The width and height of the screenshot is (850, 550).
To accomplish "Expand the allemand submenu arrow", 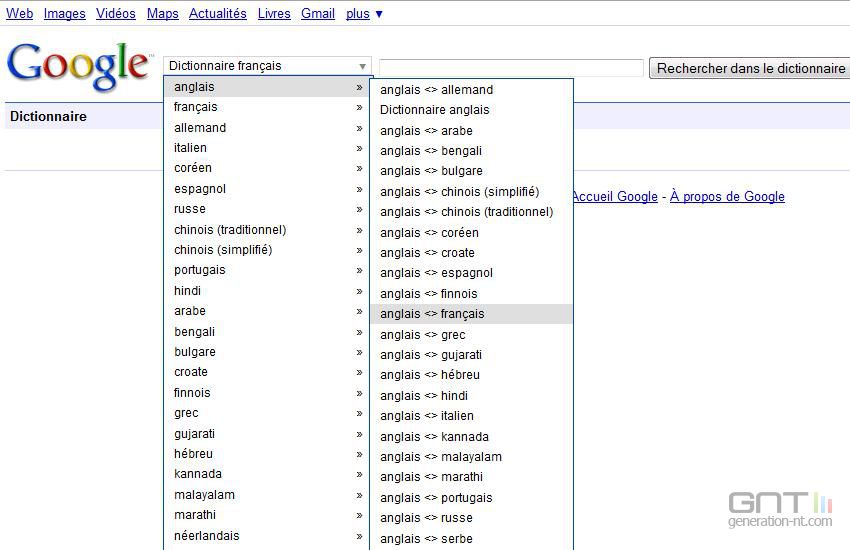I will point(359,128).
